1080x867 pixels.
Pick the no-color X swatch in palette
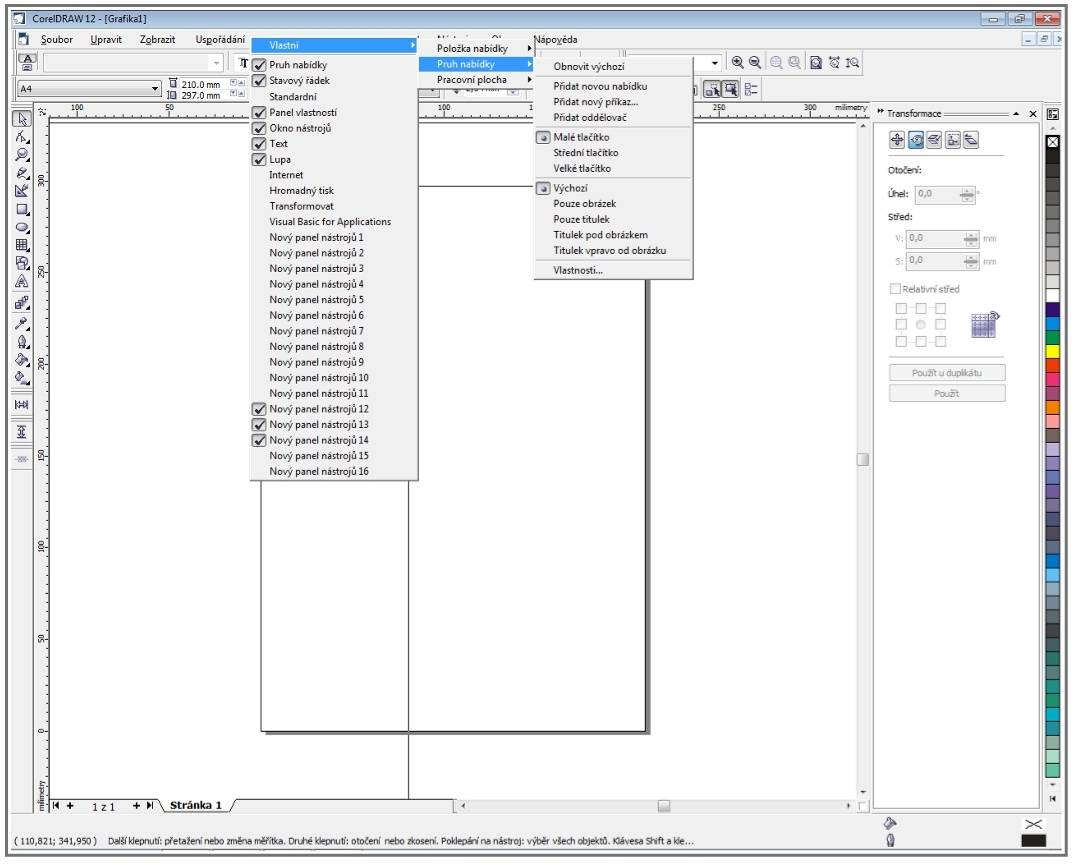pos(1052,142)
